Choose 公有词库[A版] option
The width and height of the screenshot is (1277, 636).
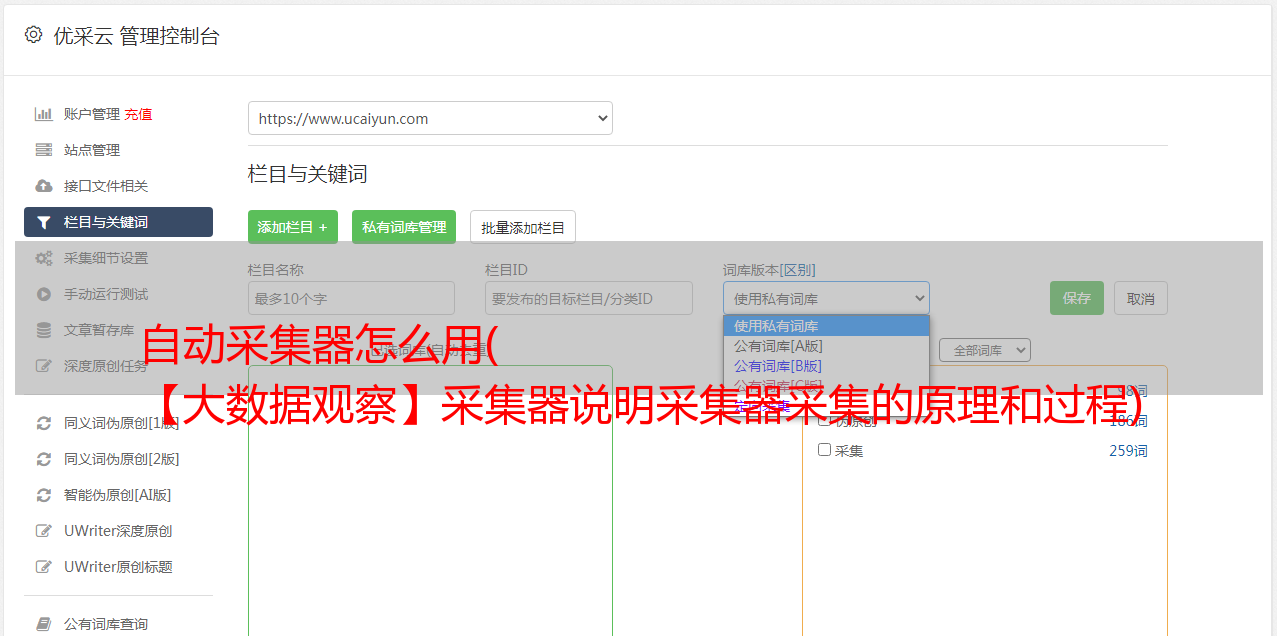click(826, 346)
